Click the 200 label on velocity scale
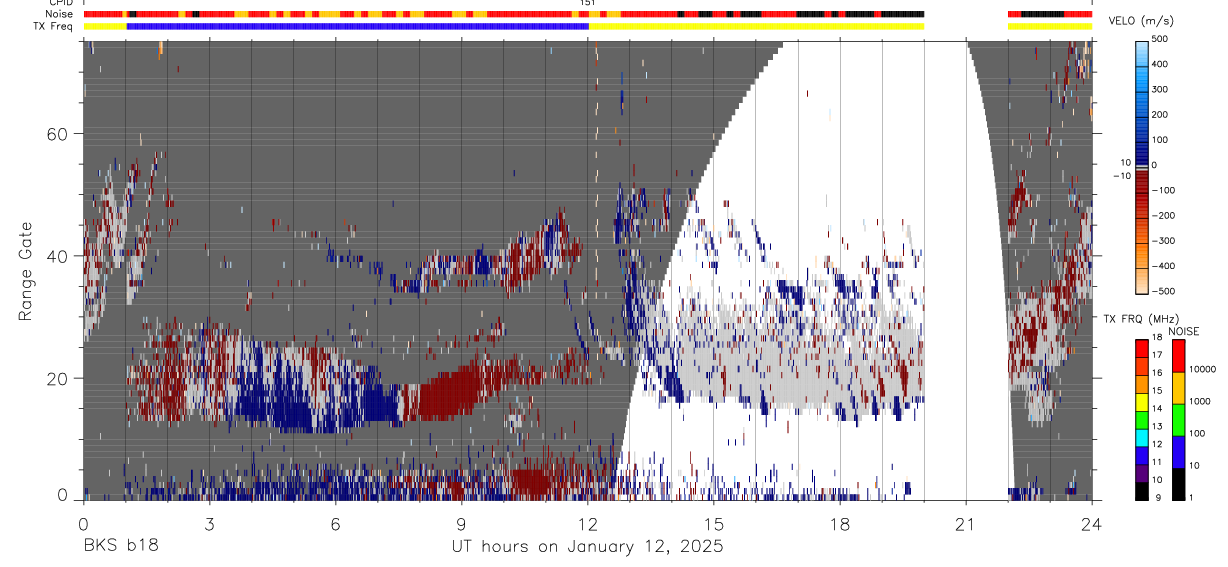Viewport: 1228px width, 567px height. [x=1161, y=115]
